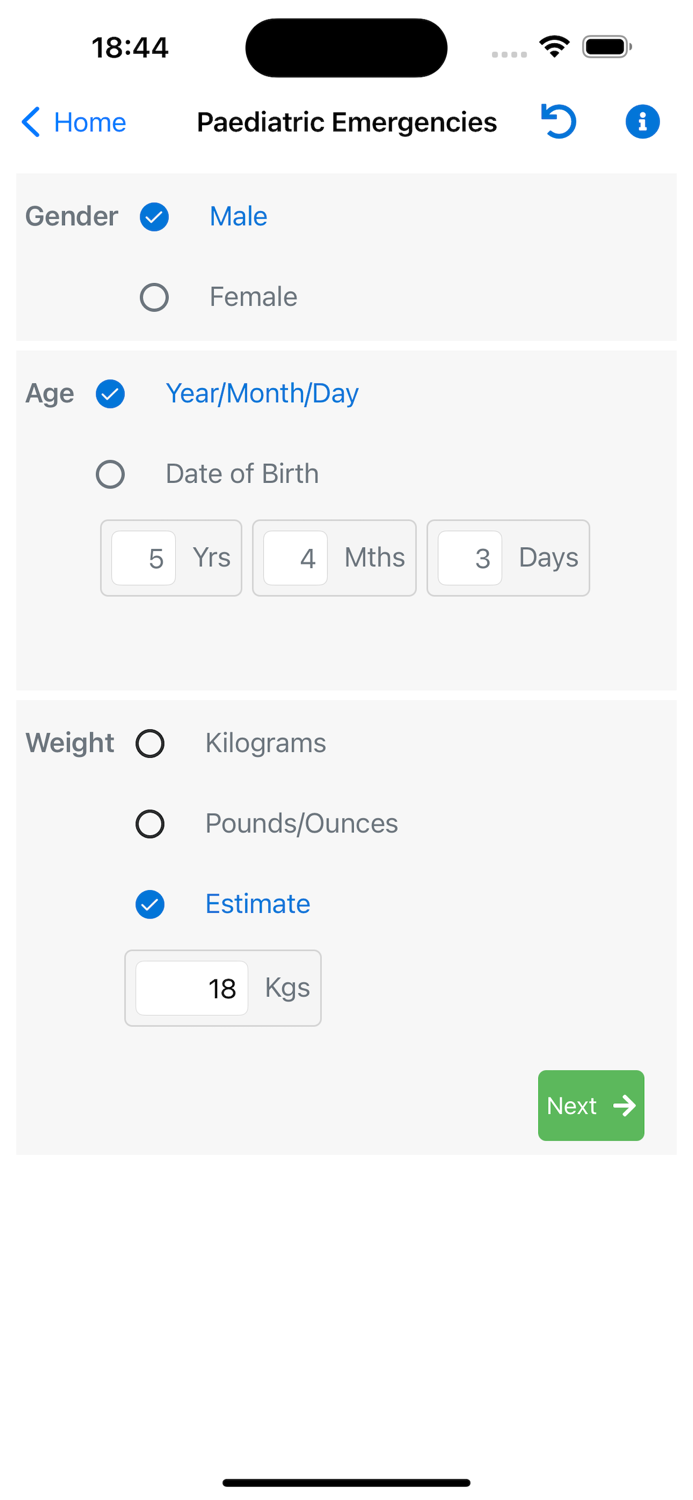Image resolution: width=693 pixels, height=1500 pixels.
Task: Tap the back chevron icon
Action: pyautogui.click(x=31, y=122)
